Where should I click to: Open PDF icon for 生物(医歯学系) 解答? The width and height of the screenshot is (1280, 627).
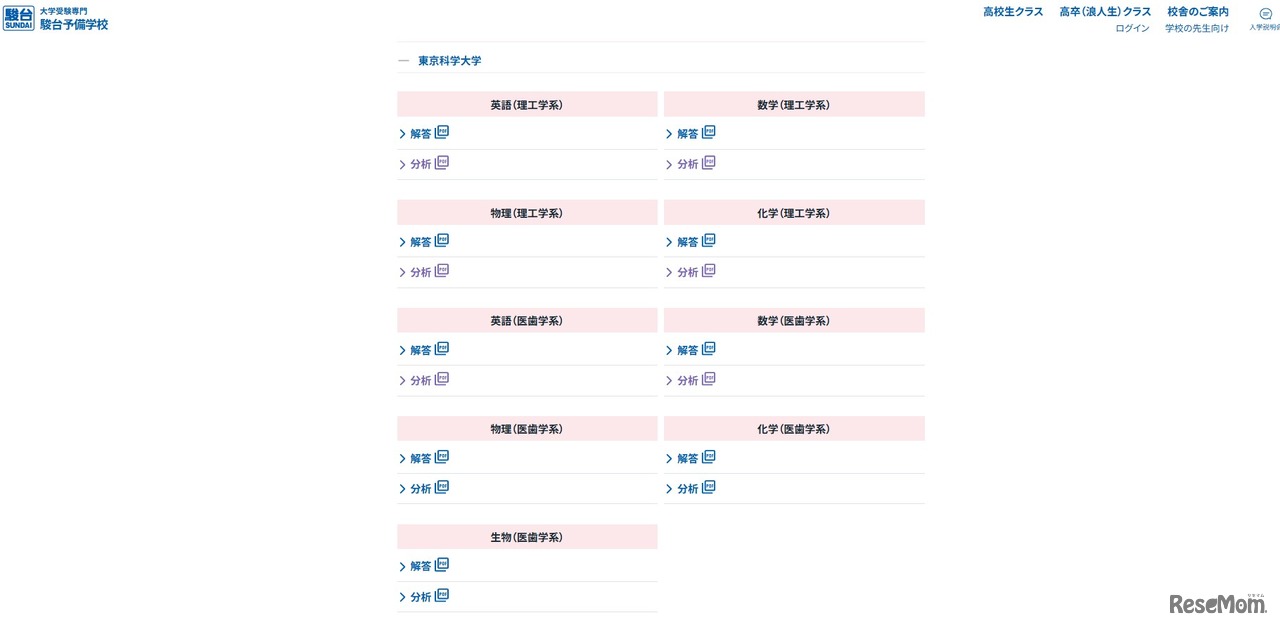coord(442,564)
